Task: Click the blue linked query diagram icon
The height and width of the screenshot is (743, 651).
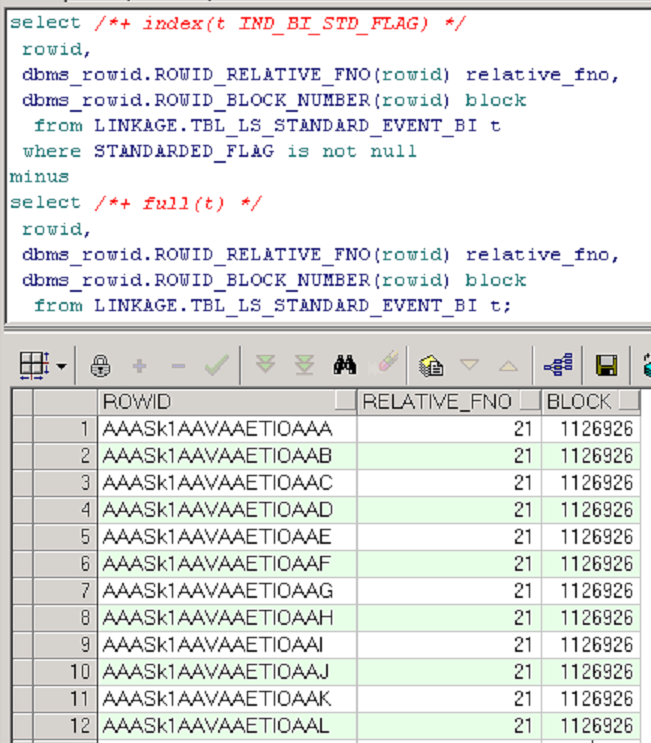Action: click(x=558, y=366)
